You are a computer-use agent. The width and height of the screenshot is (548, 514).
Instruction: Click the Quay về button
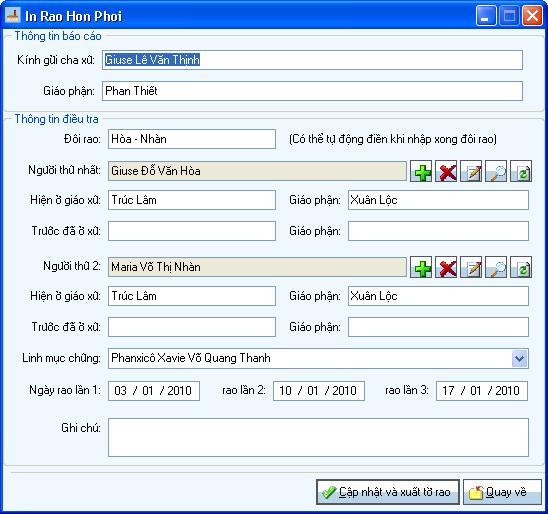(x=502, y=492)
